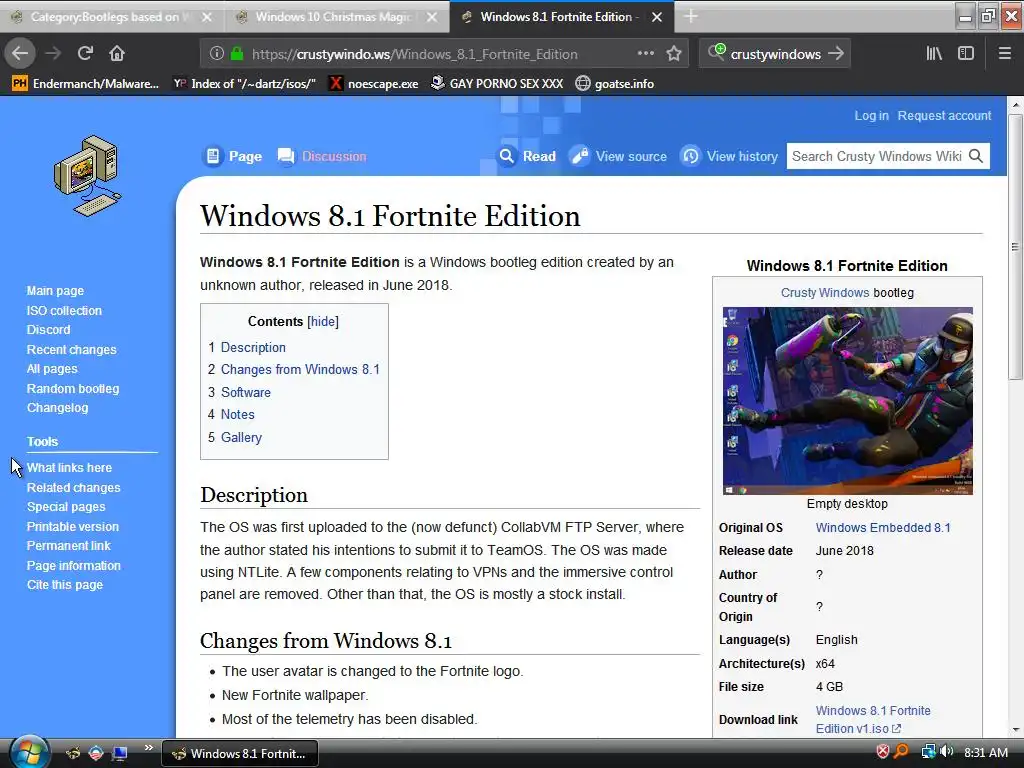Open the noescape.exe bookmark
The height and width of the screenshot is (768, 1024).
coord(374,84)
